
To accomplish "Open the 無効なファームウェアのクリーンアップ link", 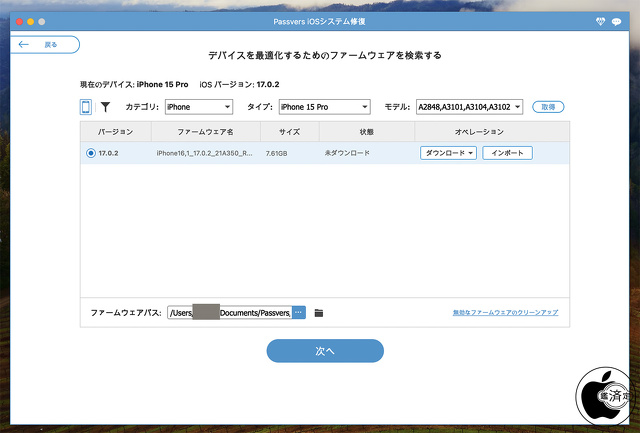I will (x=505, y=313).
